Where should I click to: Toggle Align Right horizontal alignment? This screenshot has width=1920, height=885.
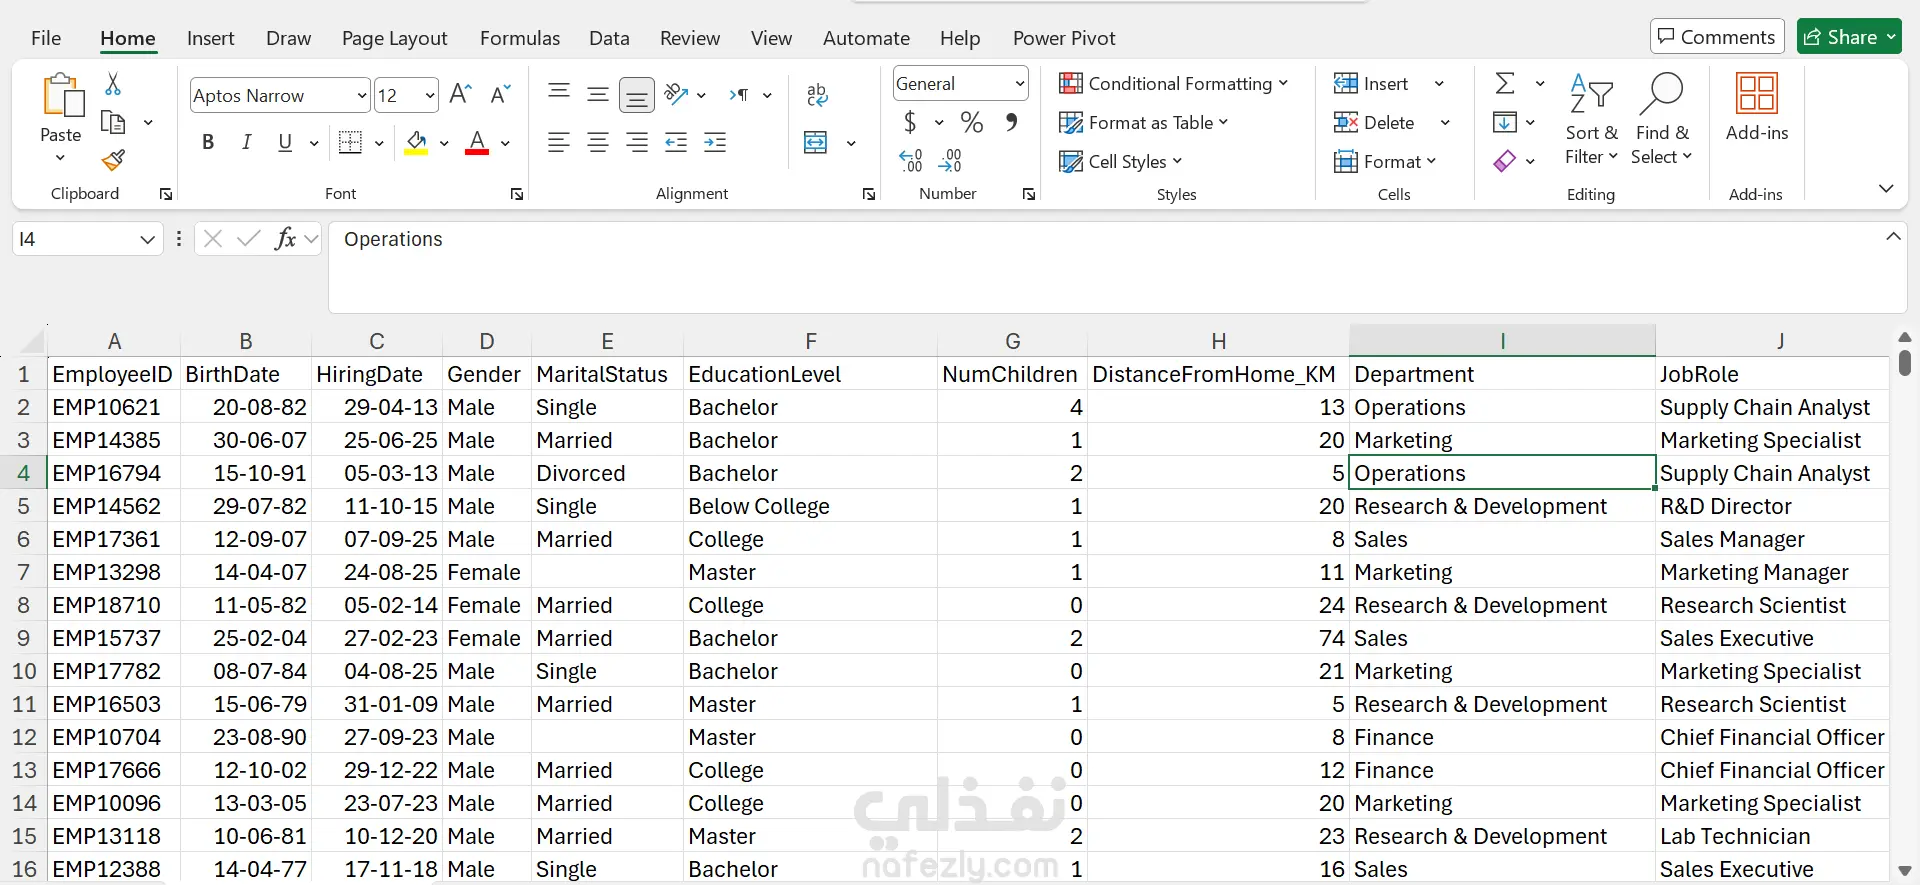637,143
